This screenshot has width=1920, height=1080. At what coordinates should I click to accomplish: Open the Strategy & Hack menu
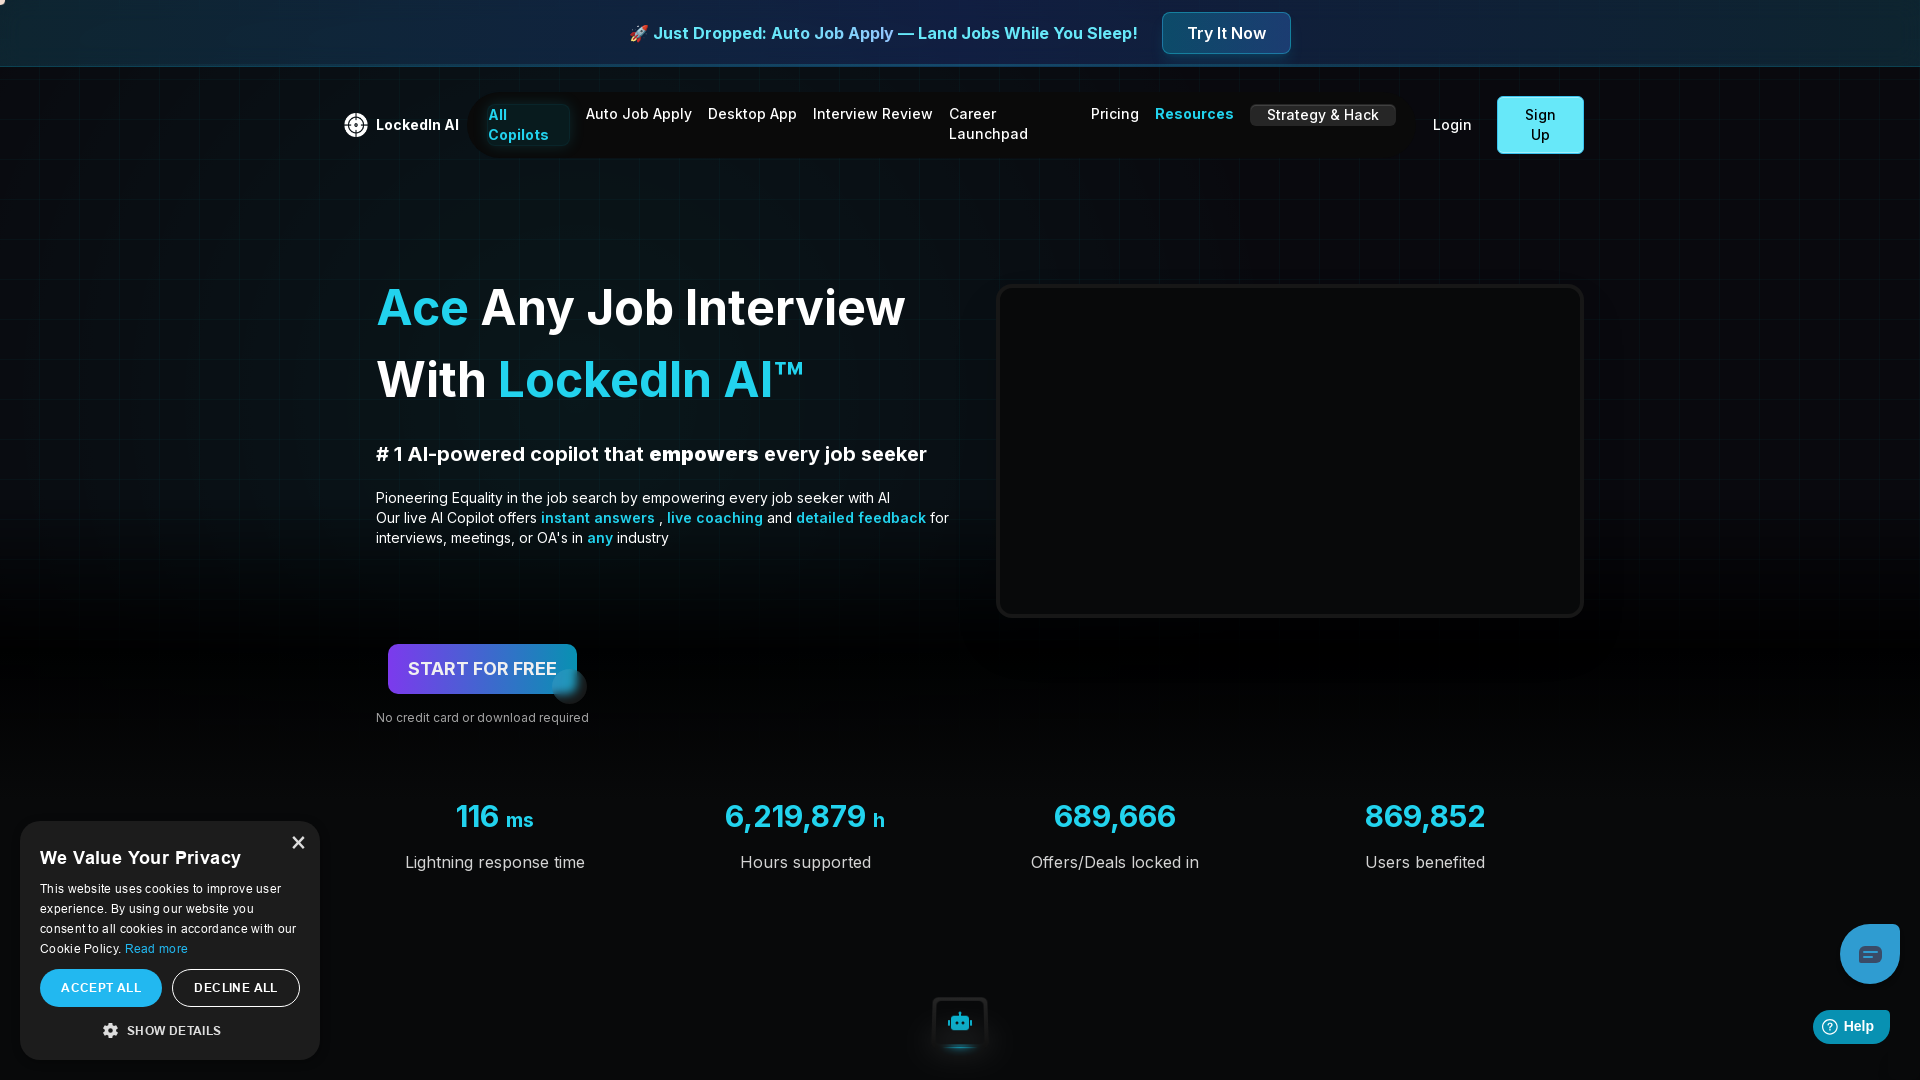[x=1322, y=114]
